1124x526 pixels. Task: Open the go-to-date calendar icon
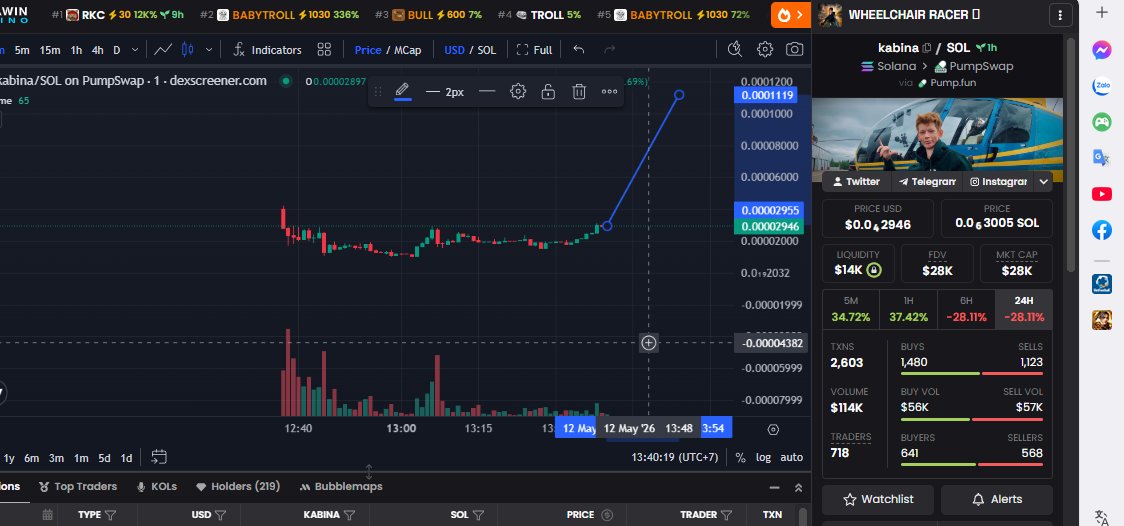coord(159,457)
